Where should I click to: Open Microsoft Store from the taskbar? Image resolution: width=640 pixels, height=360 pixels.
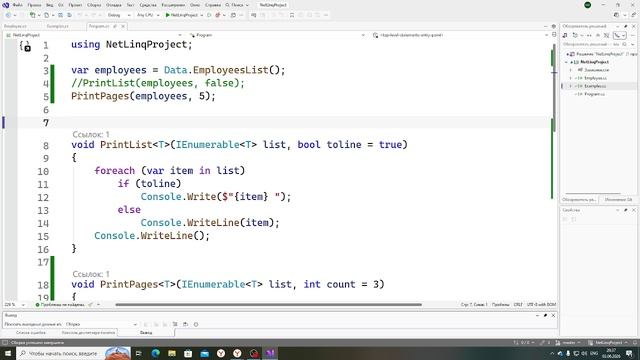click(x=188, y=353)
